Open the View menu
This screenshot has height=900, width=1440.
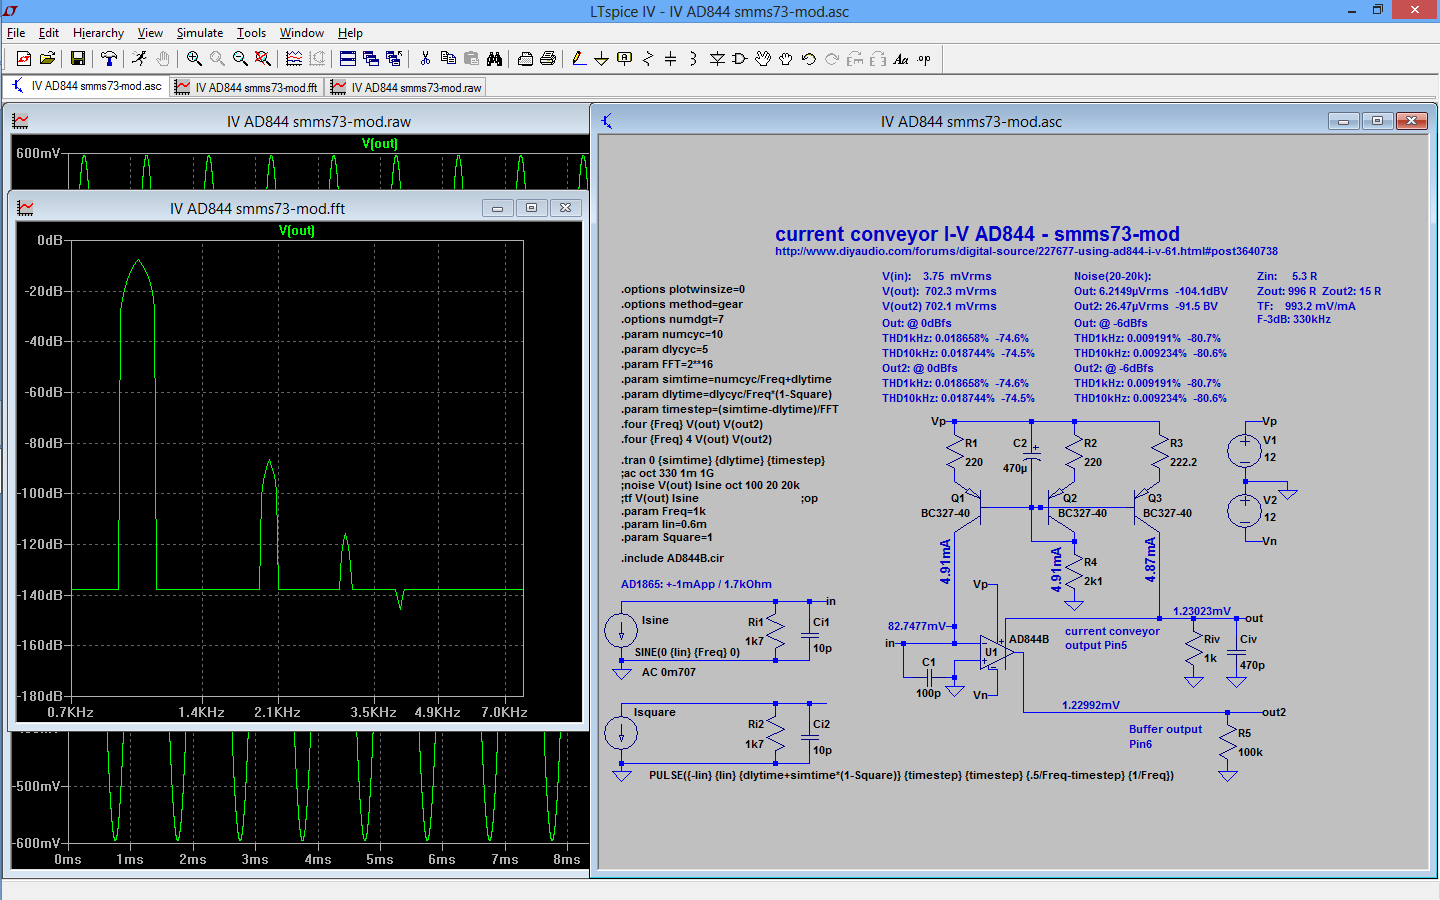[x=150, y=33]
